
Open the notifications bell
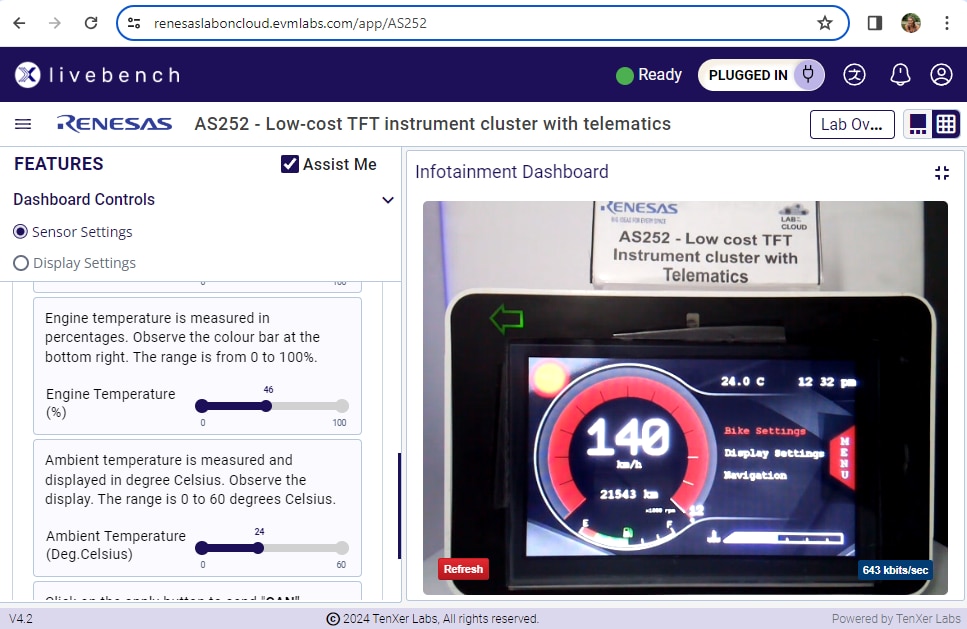[x=900, y=75]
